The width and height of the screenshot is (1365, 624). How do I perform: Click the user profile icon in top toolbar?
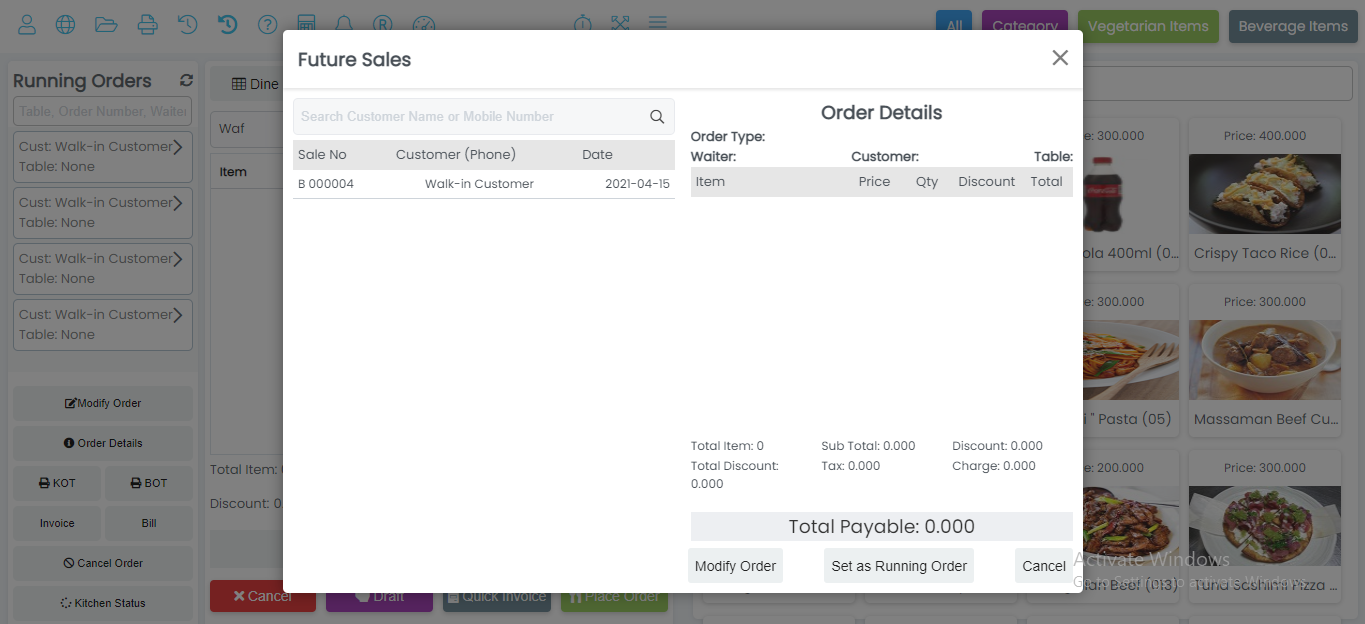pyautogui.click(x=27, y=25)
